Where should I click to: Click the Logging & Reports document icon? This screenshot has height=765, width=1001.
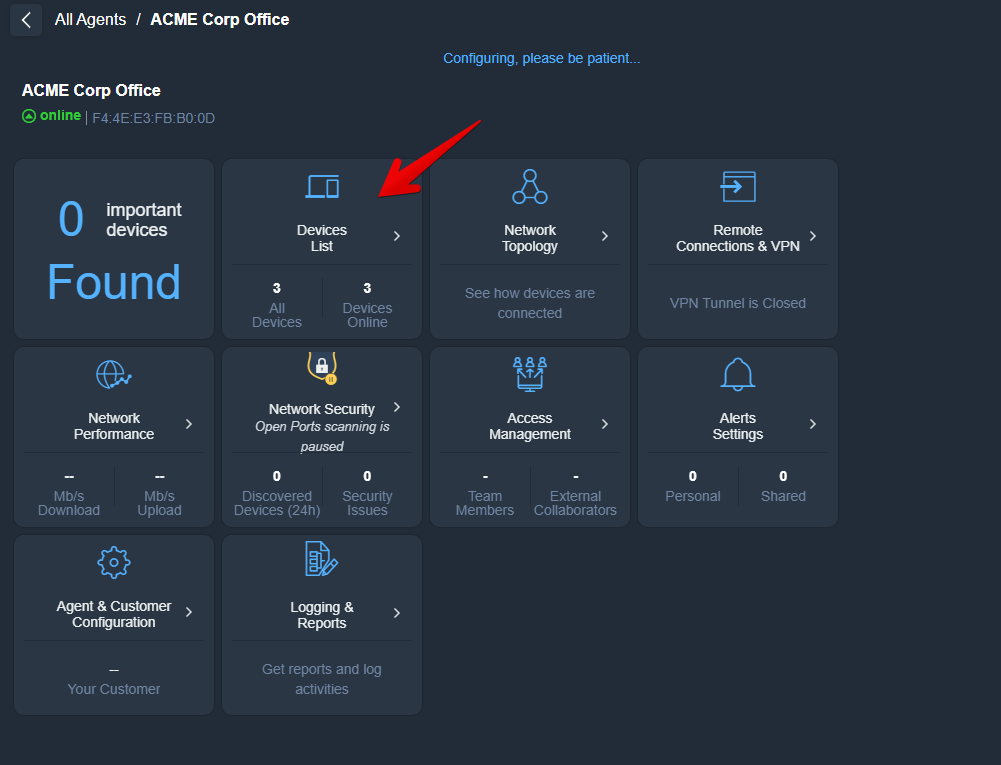click(x=322, y=560)
